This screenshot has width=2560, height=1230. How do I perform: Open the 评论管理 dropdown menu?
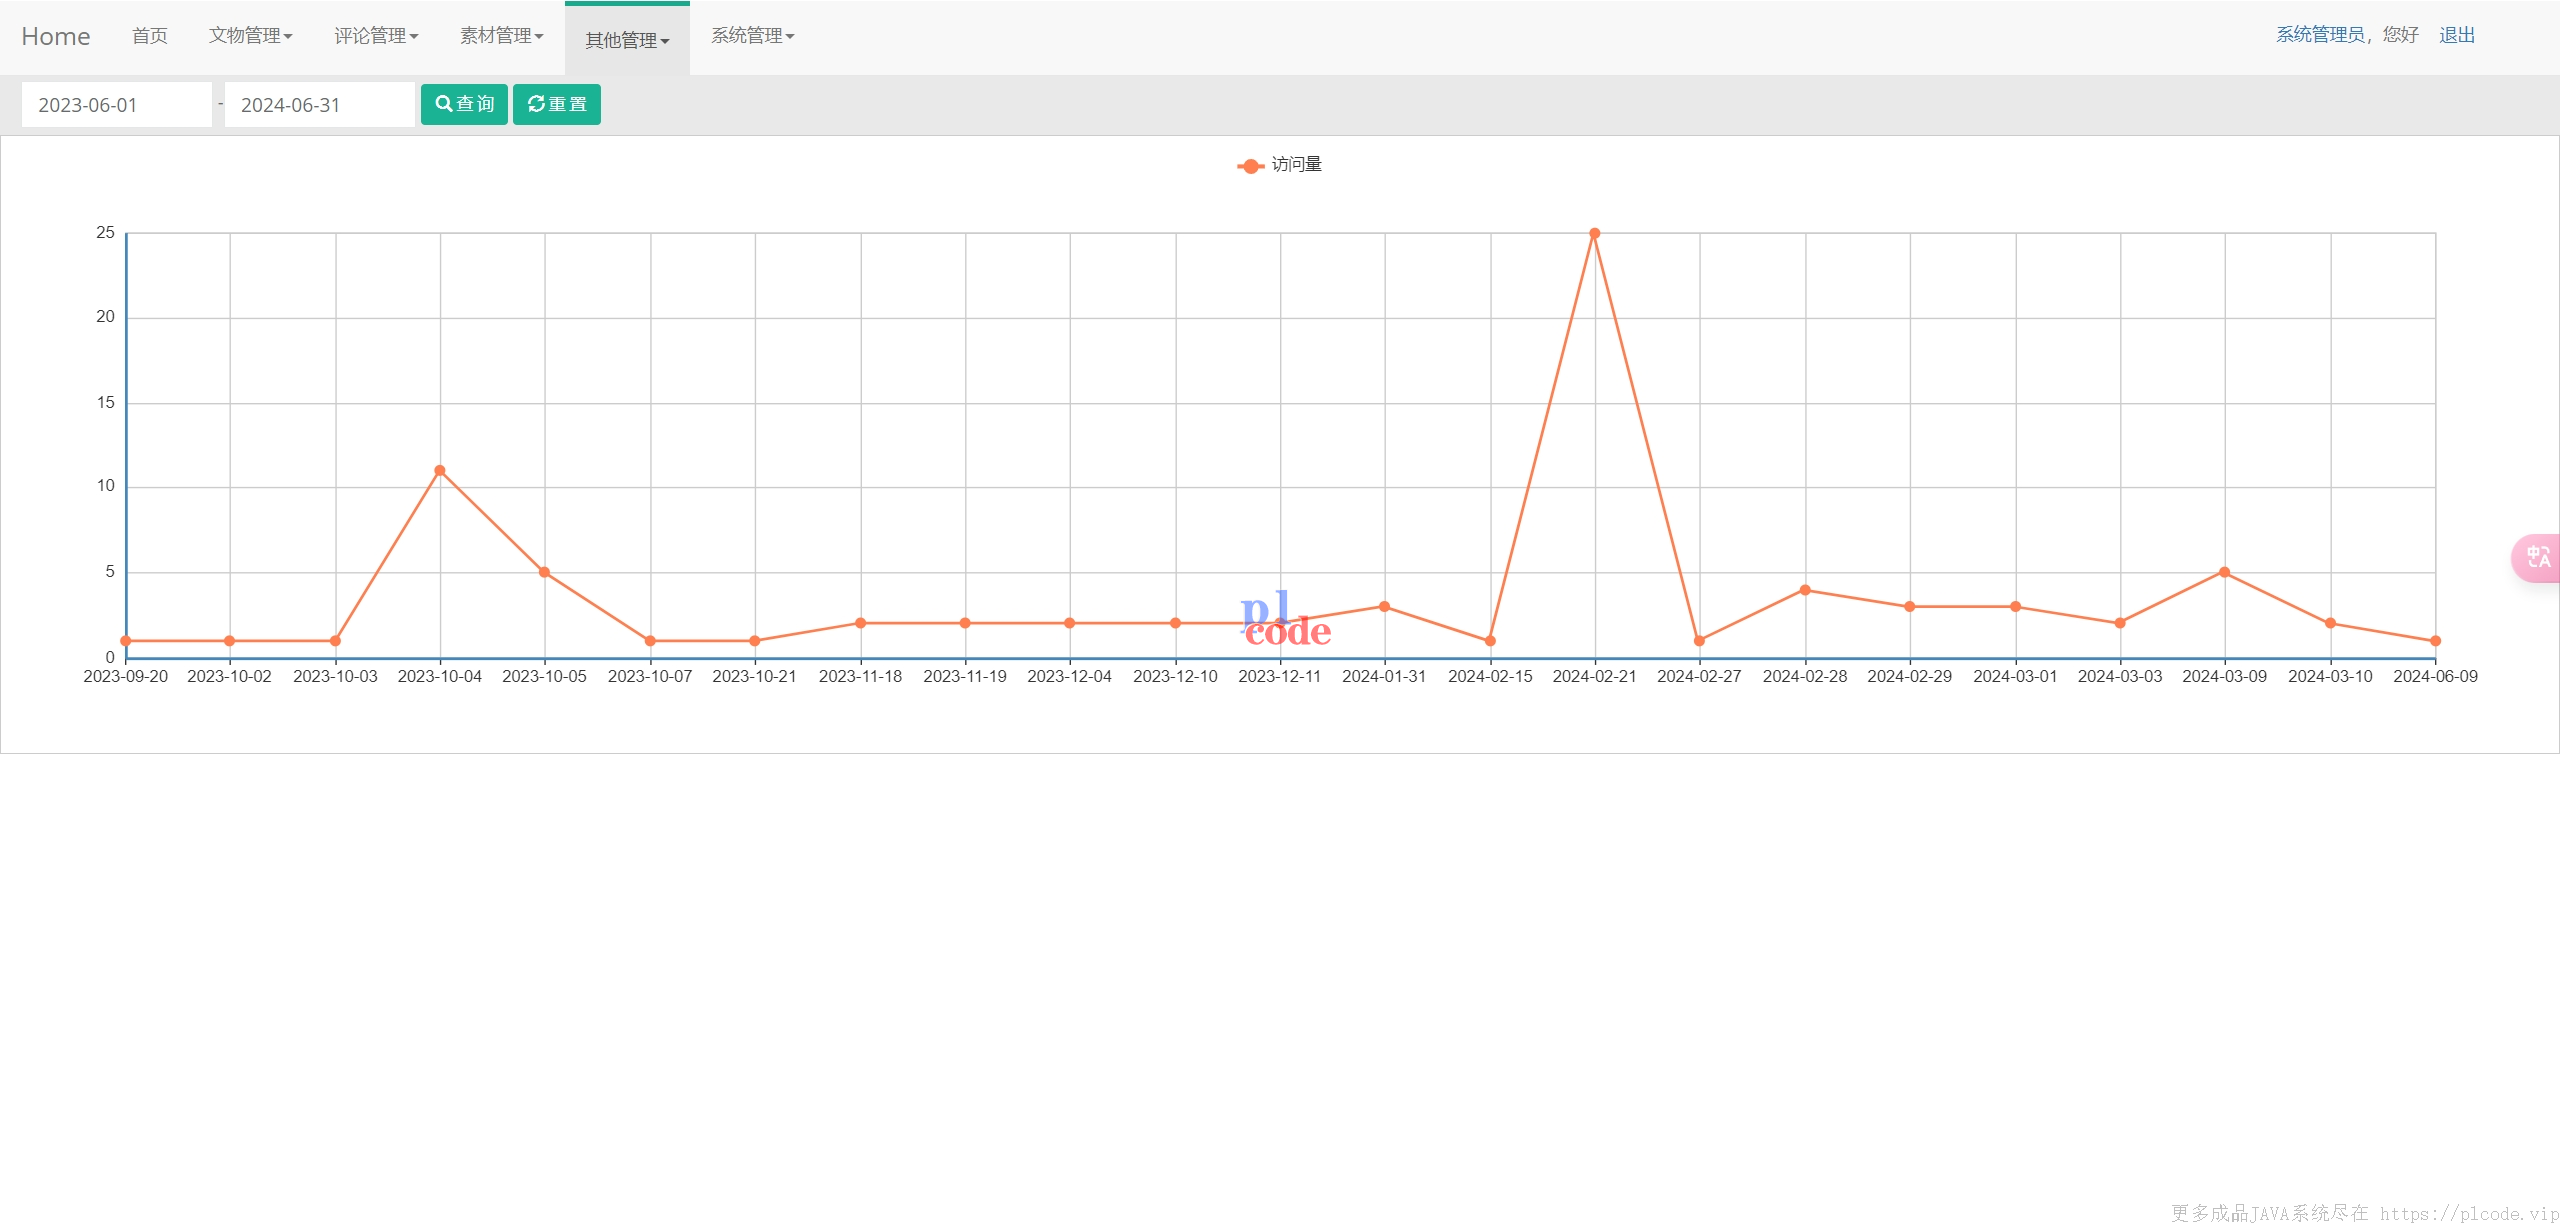click(376, 36)
